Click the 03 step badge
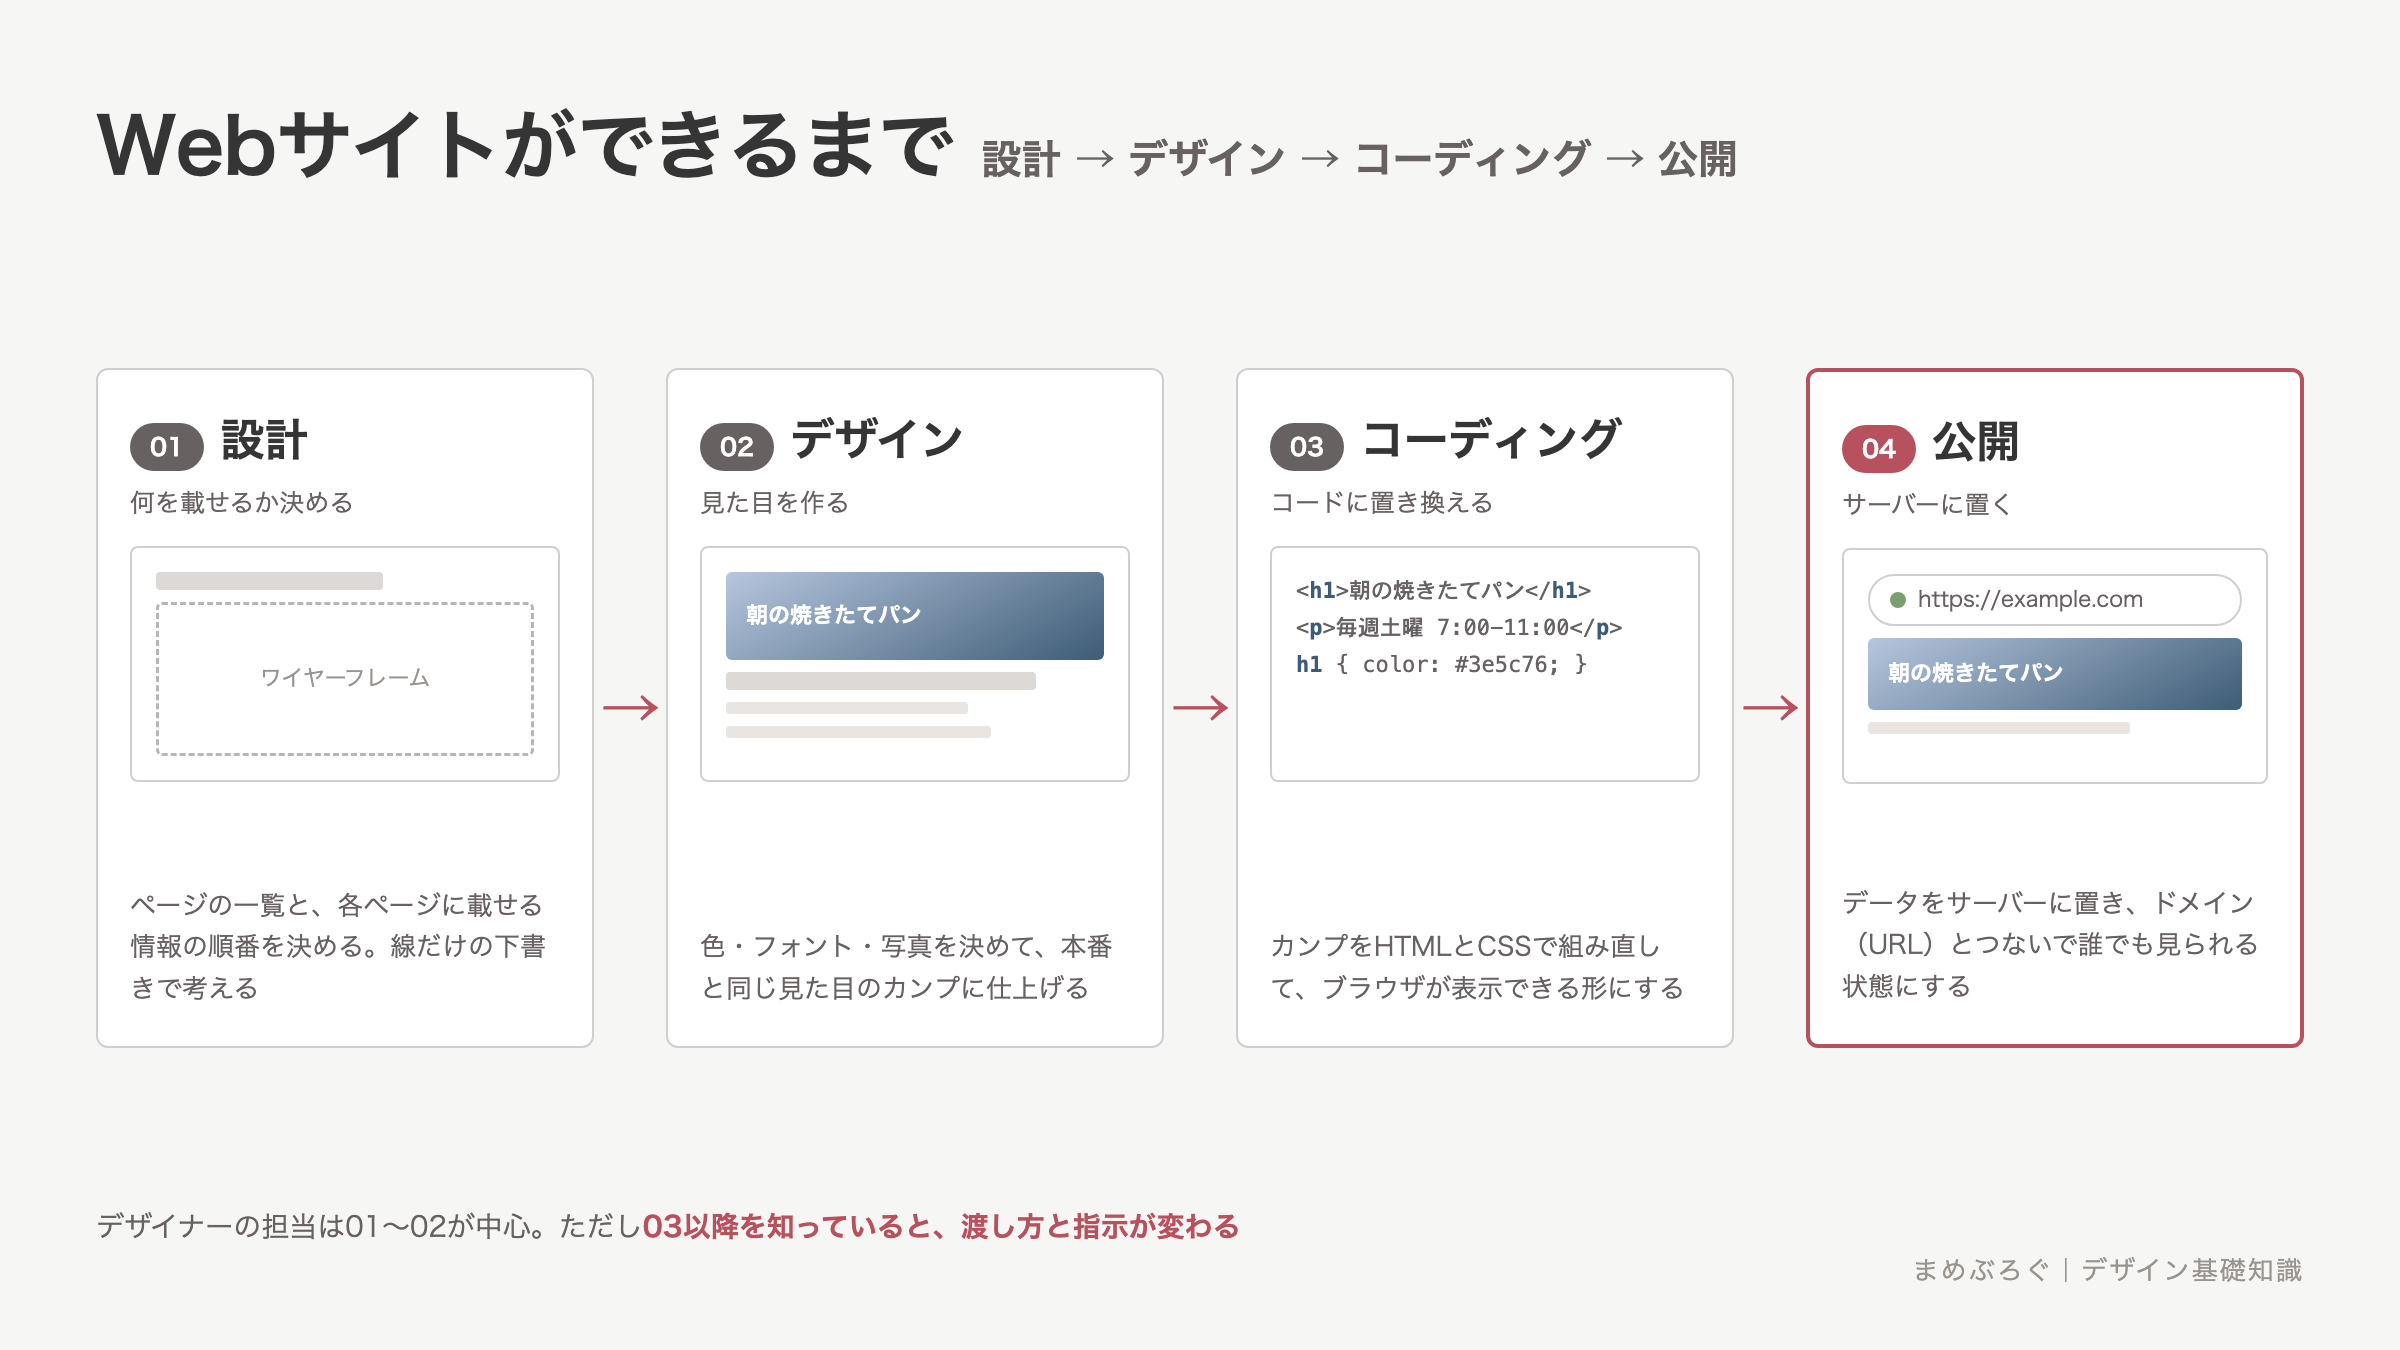Image resolution: width=2400 pixels, height=1350 pixels. point(1306,446)
